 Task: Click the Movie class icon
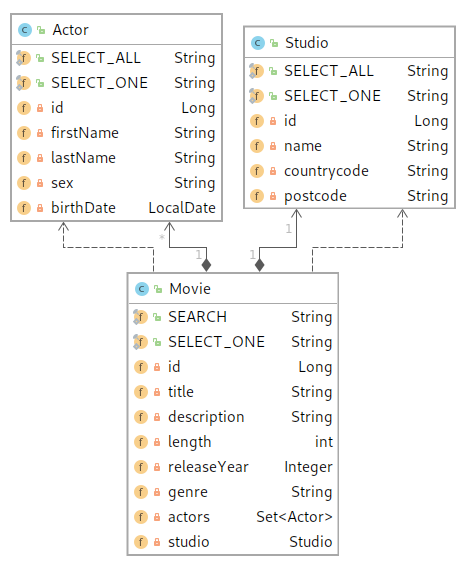[141, 289]
